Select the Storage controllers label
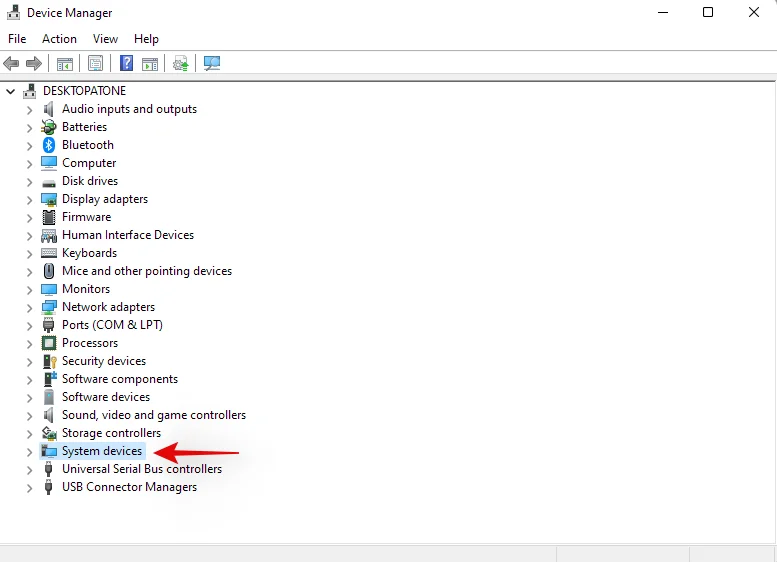777x562 pixels. pyautogui.click(x=111, y=433)
